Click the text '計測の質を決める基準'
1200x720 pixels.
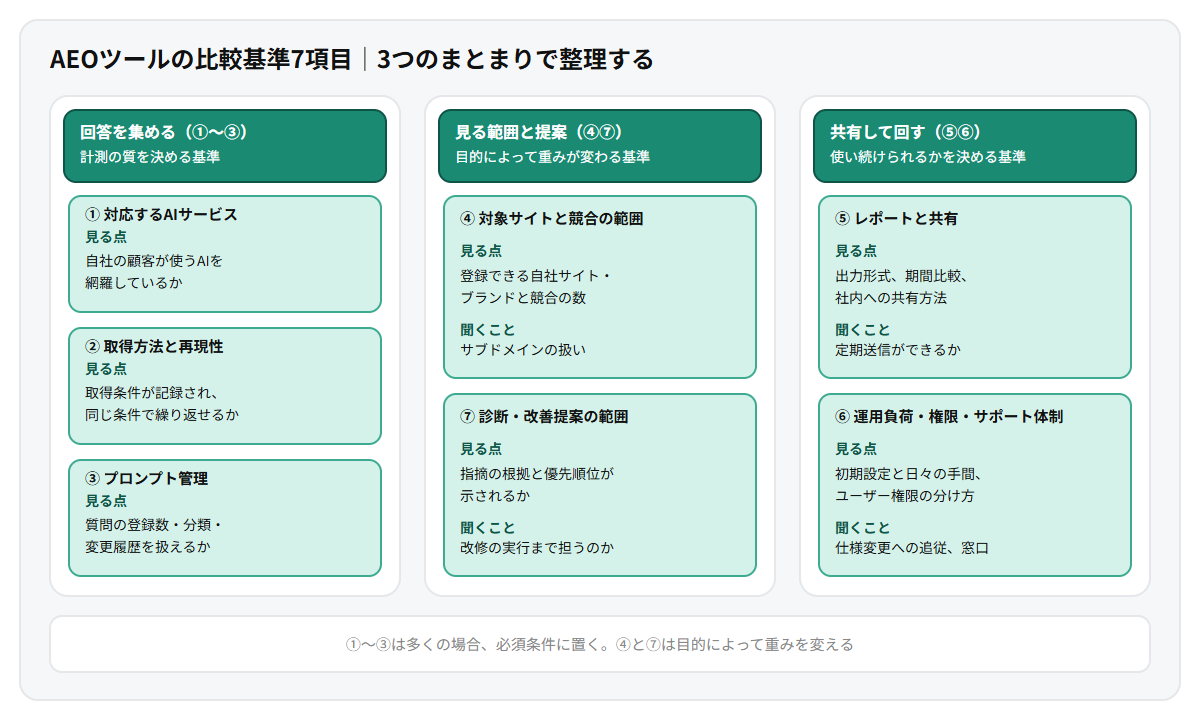tap(150, 157)
